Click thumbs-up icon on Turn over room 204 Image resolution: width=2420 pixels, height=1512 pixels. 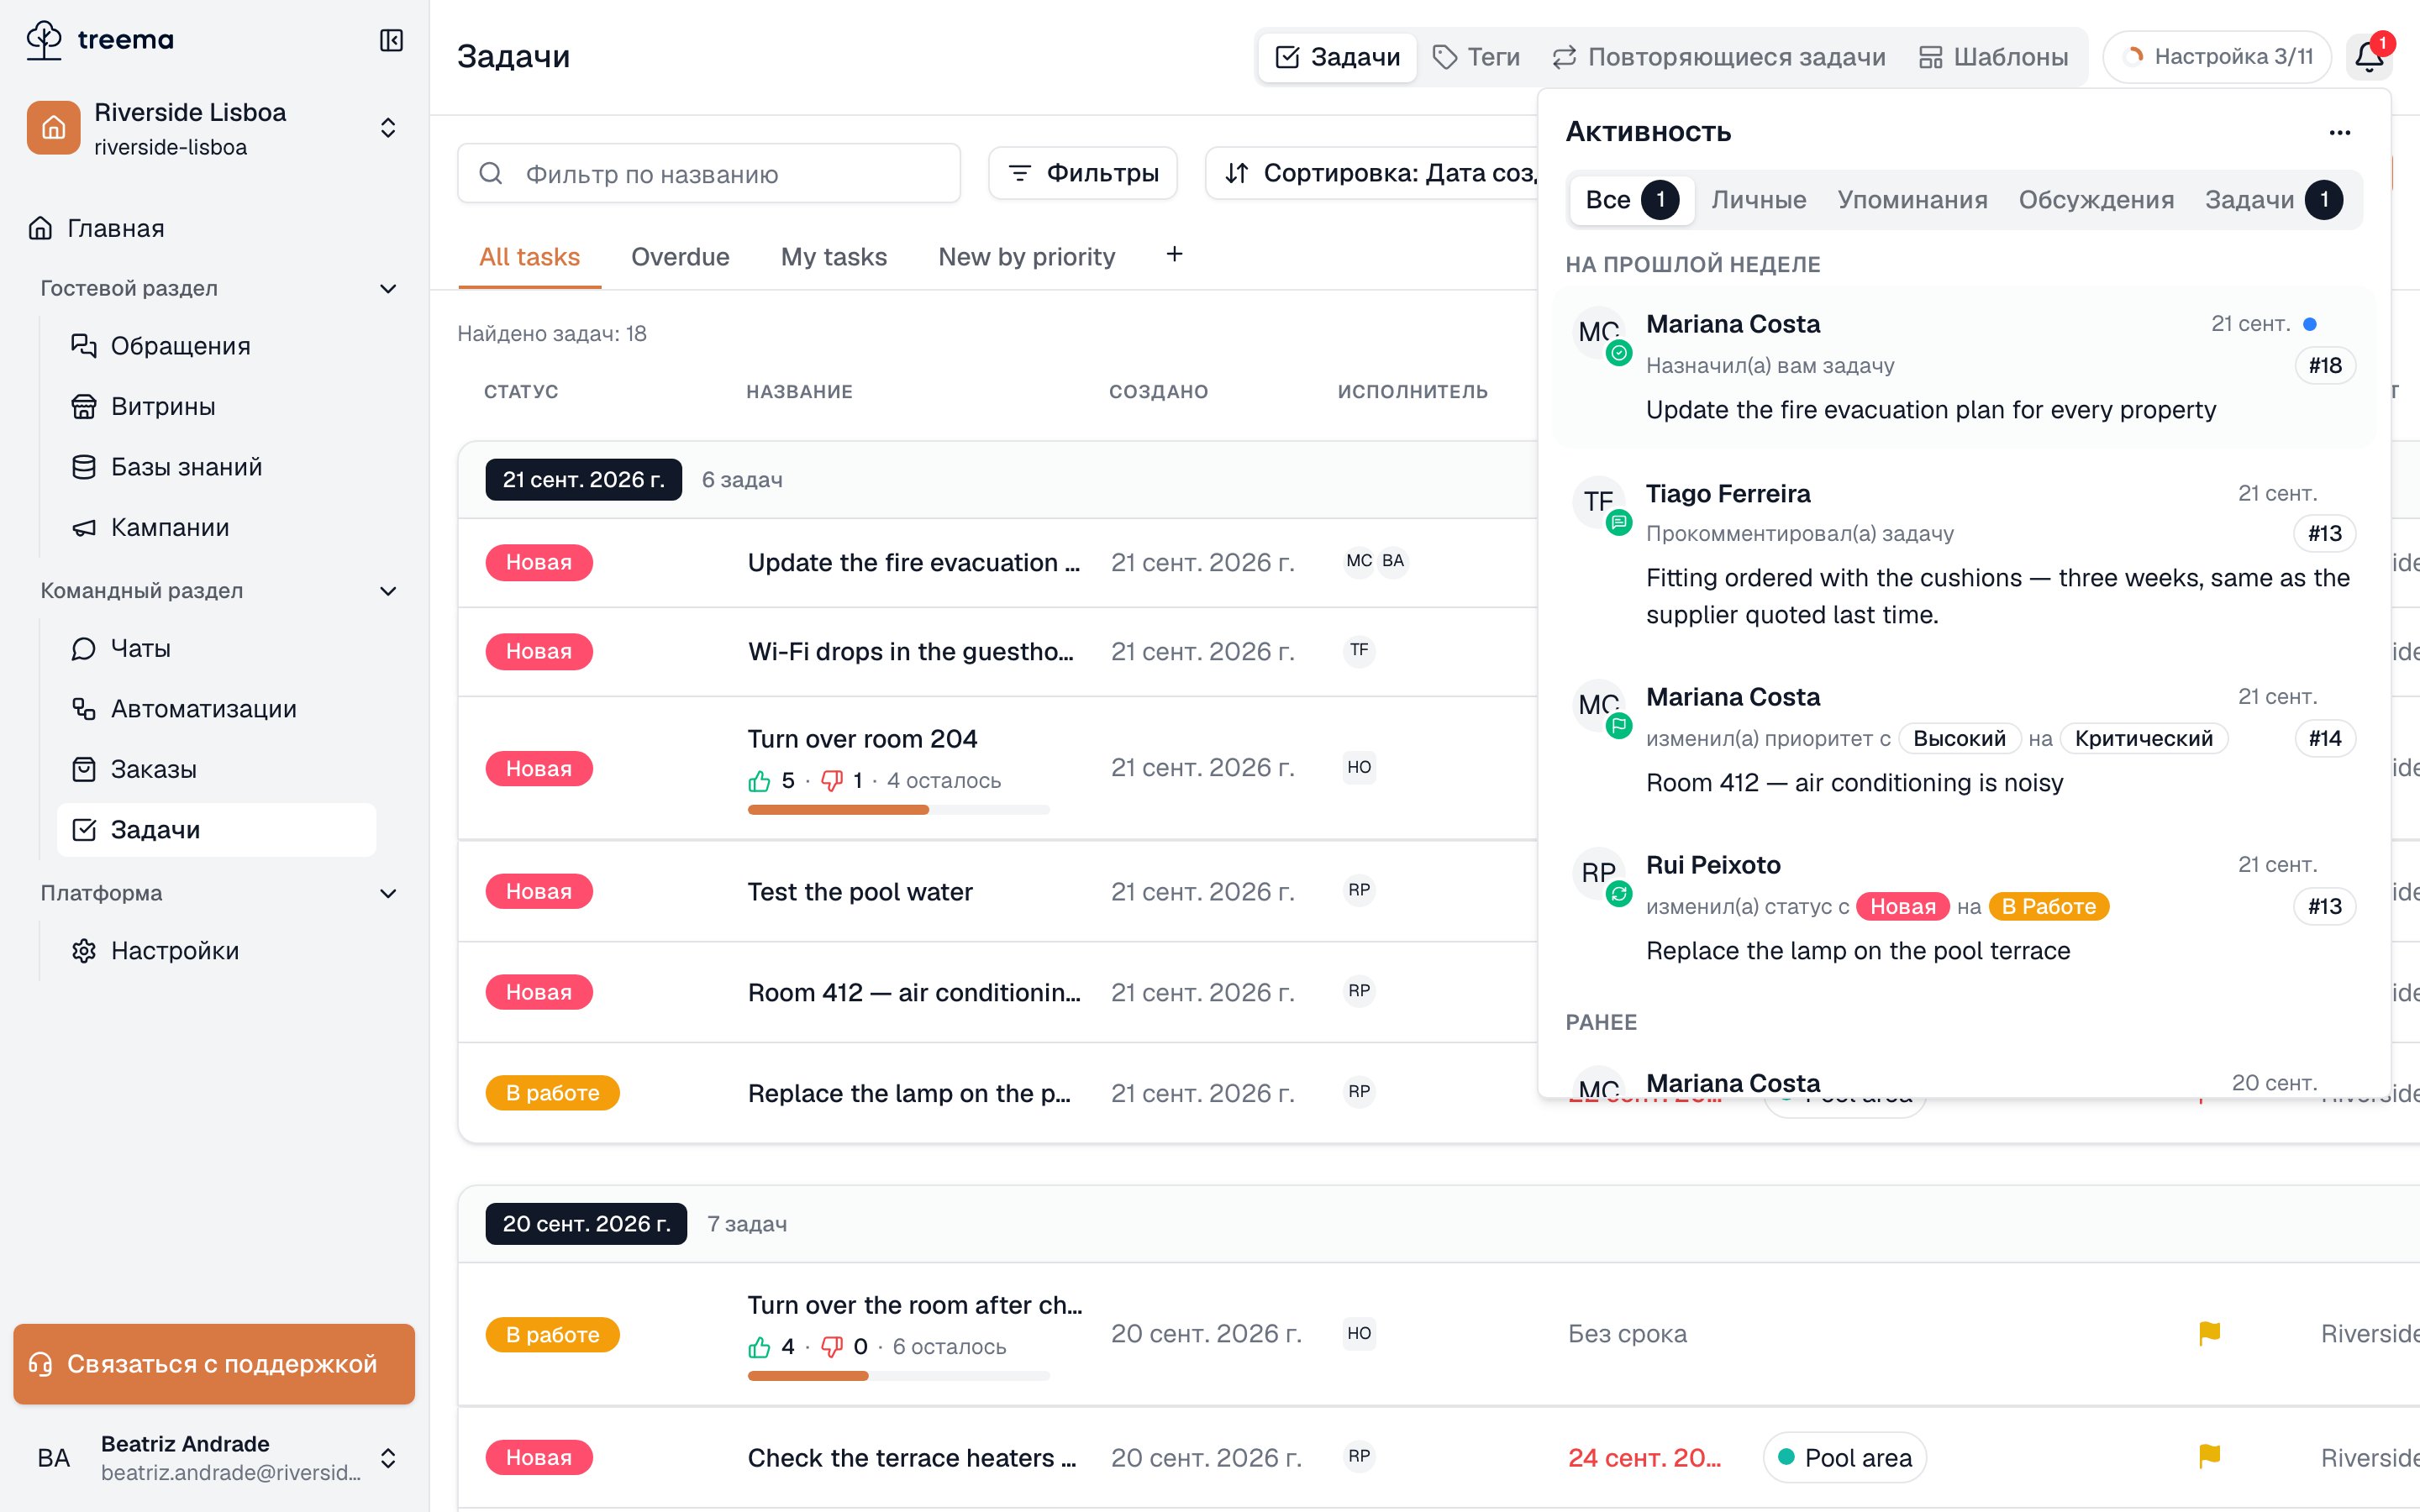click(759, 781)
